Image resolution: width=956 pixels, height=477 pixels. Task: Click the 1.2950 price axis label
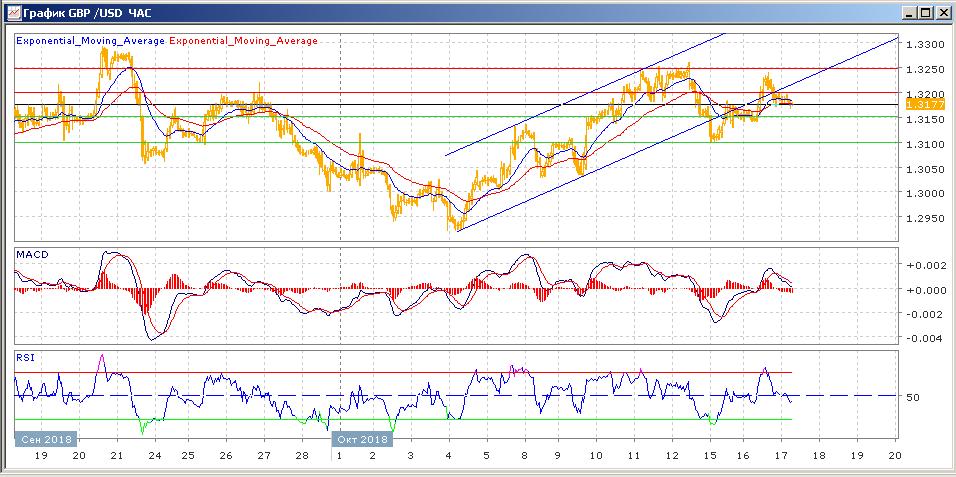pyautogui.click(x=925, y=218)
